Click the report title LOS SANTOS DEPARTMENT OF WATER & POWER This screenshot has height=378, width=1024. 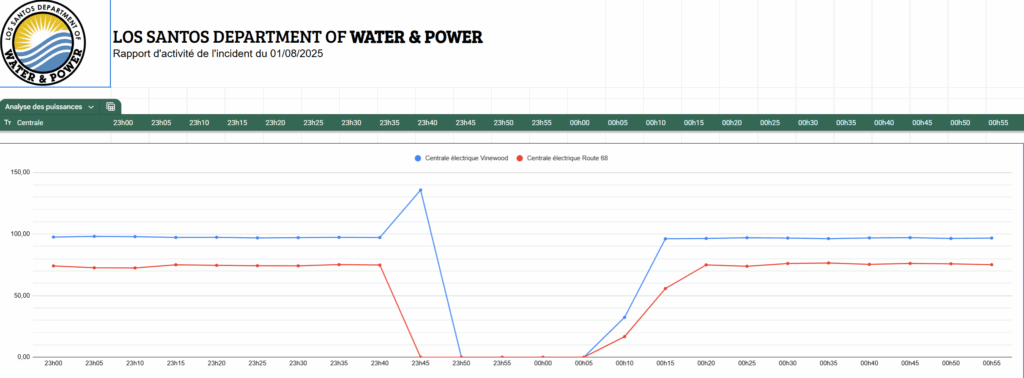[x=298, y=37]
